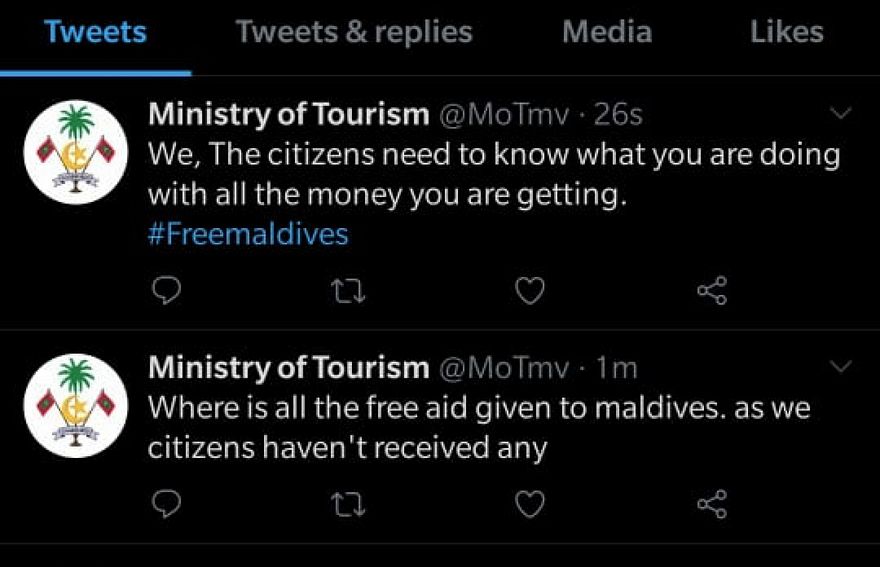Image resolution: width=880 pixels, height=567 pixels.
Task: Open dropdown arrow on free aid tweet
Action: (x=842, y=367)
